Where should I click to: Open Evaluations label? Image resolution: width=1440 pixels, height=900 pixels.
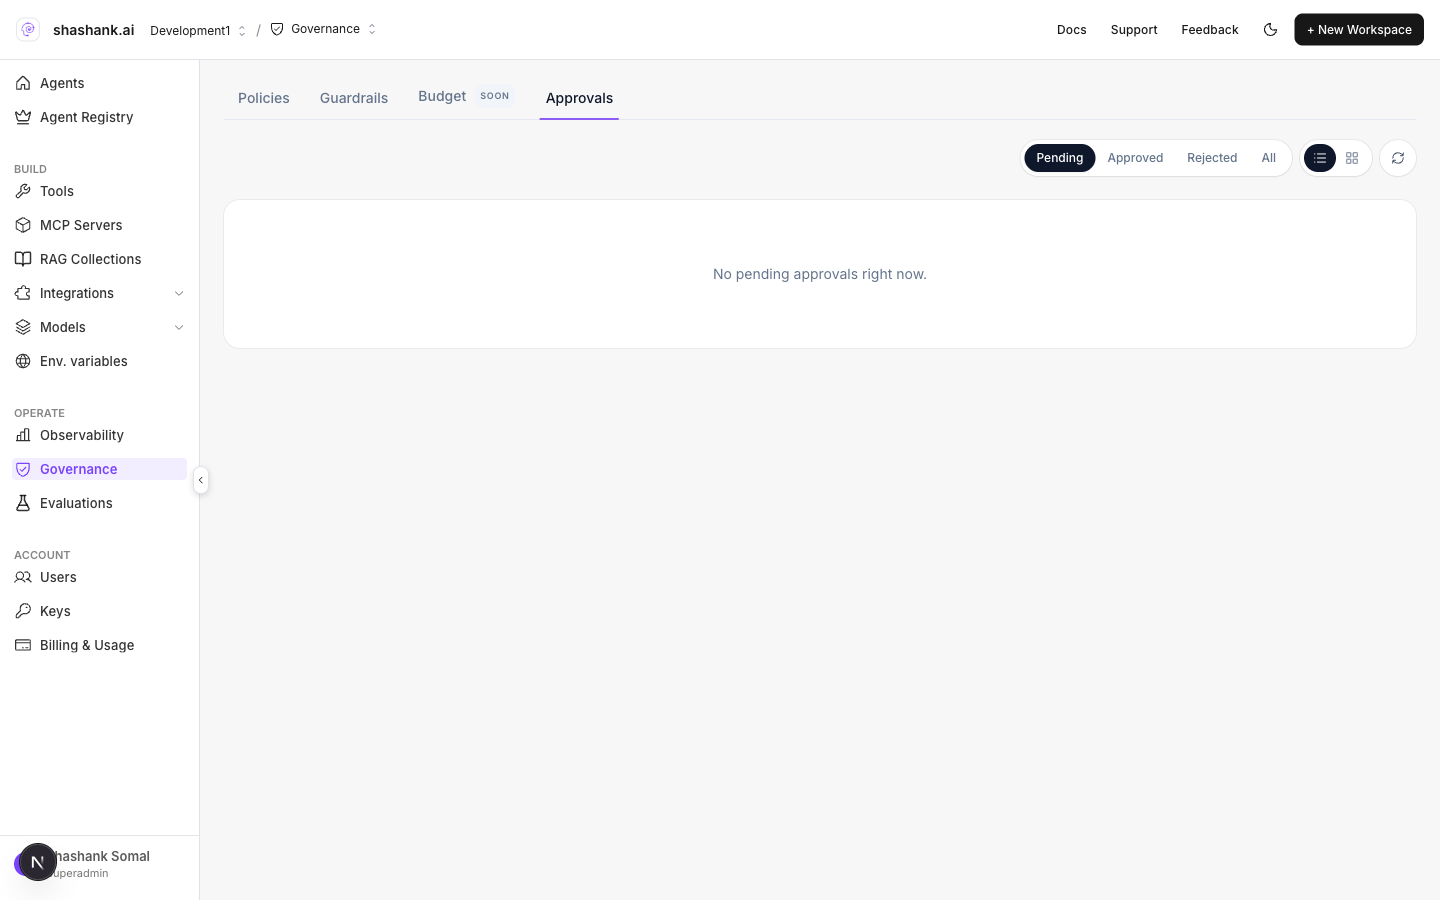pyautogui.click(x=76, y=503)
